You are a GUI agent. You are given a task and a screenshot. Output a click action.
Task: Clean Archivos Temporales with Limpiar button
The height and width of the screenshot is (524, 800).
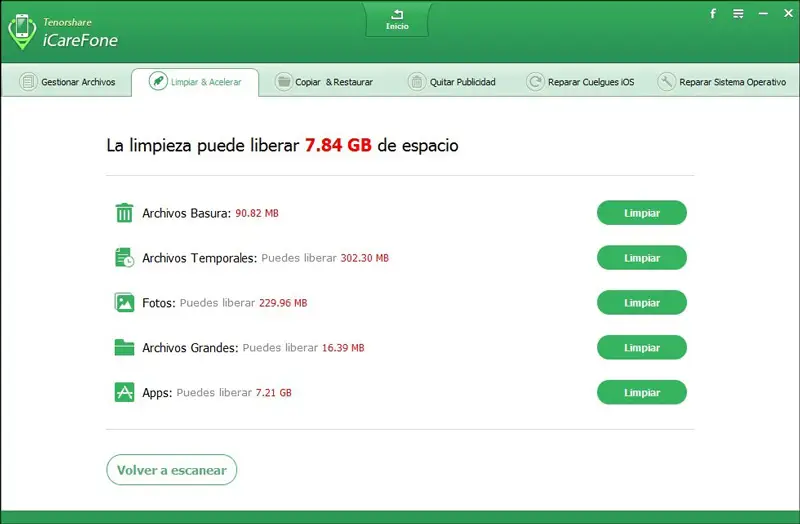tap(642, 258)
